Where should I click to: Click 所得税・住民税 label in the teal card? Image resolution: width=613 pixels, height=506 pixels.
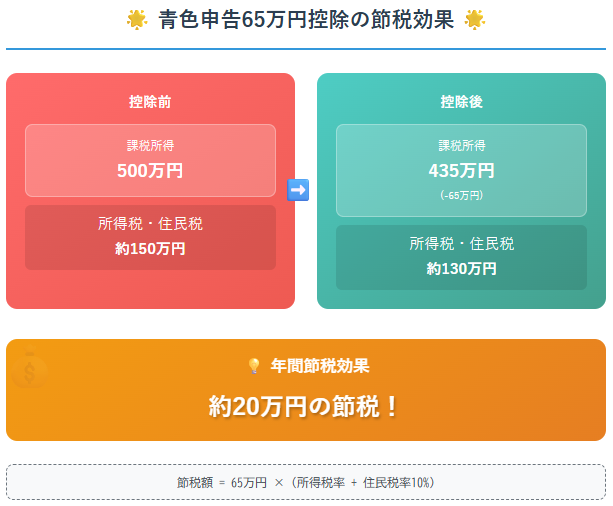pos(462,244)
